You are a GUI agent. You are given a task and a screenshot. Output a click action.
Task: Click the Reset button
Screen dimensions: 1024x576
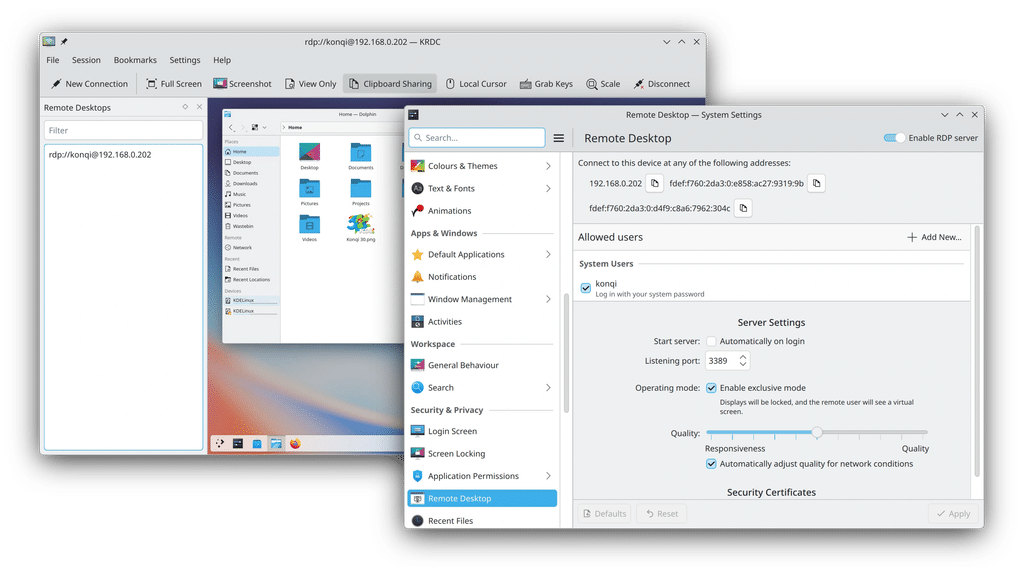pyautogui.click(x=662, y=514)
